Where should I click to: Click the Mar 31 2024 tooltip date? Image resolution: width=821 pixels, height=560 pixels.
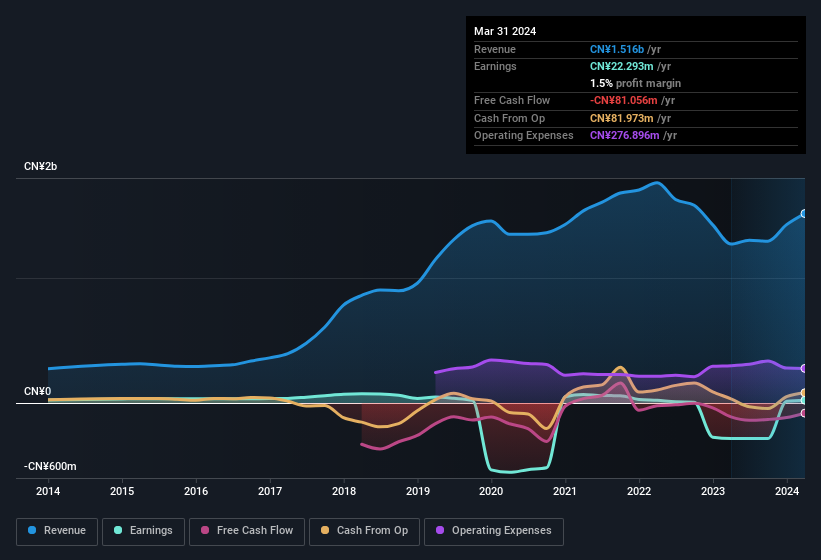click(x=505, y=31)
